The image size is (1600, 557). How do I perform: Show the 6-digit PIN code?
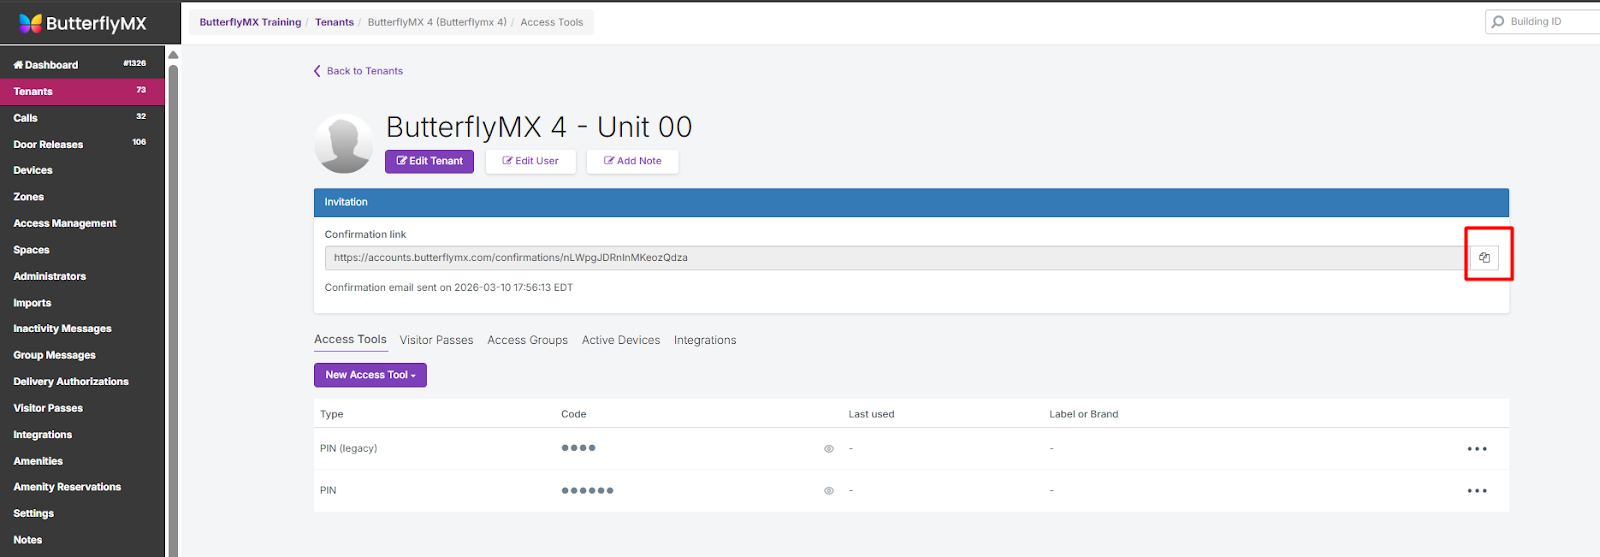[x=828, y=491]
